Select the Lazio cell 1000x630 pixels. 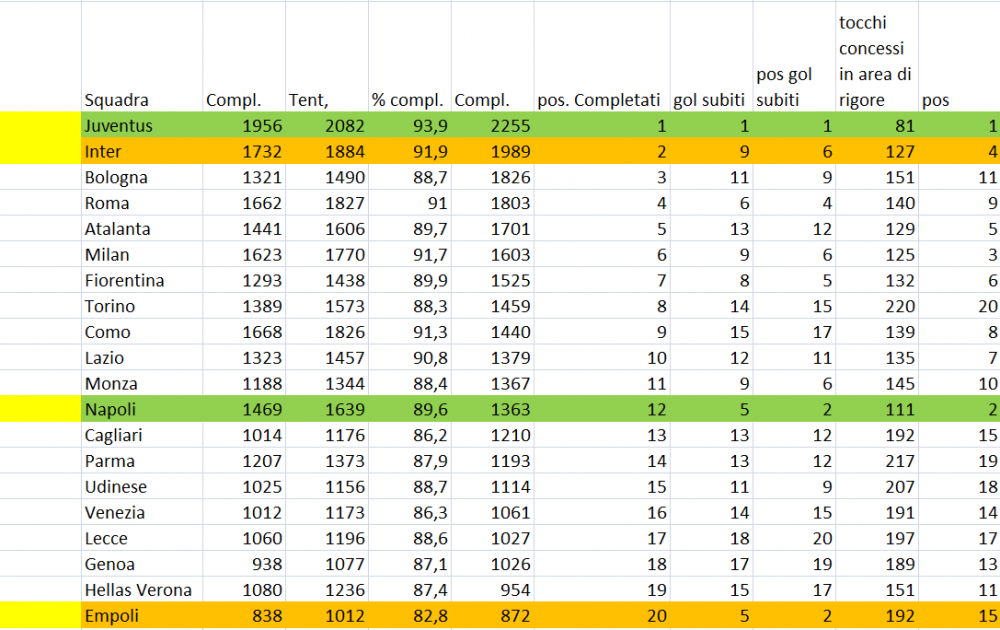pos(142,358)
